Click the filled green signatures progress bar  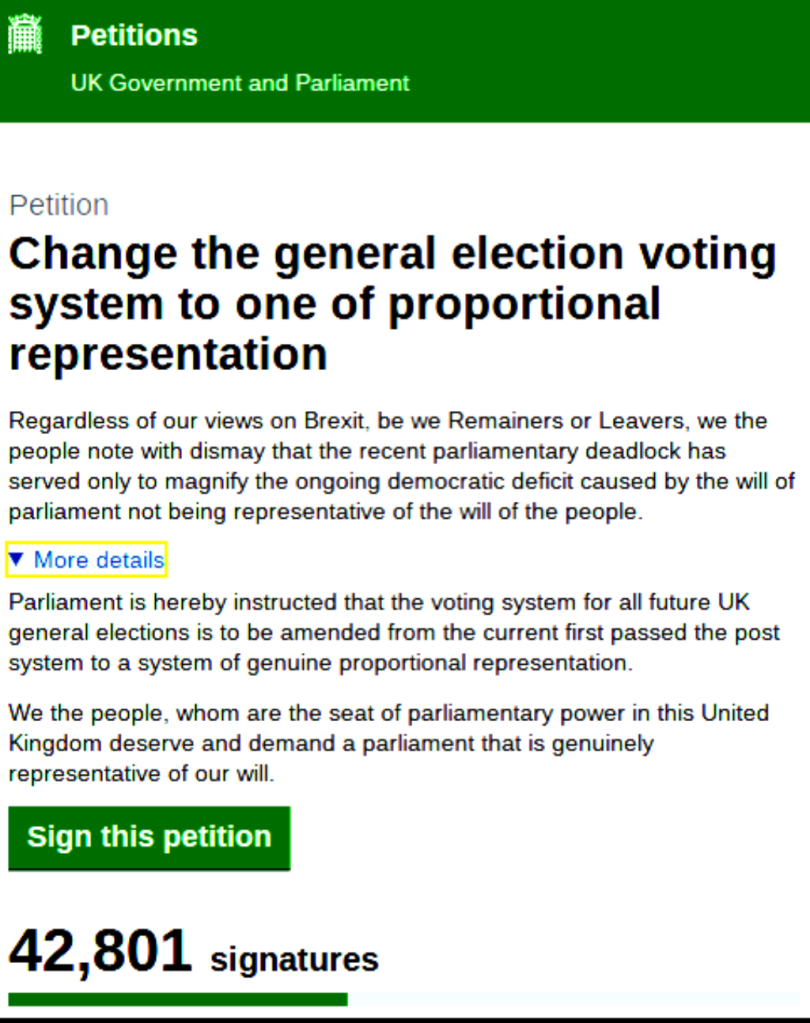(x=178, y=998)
